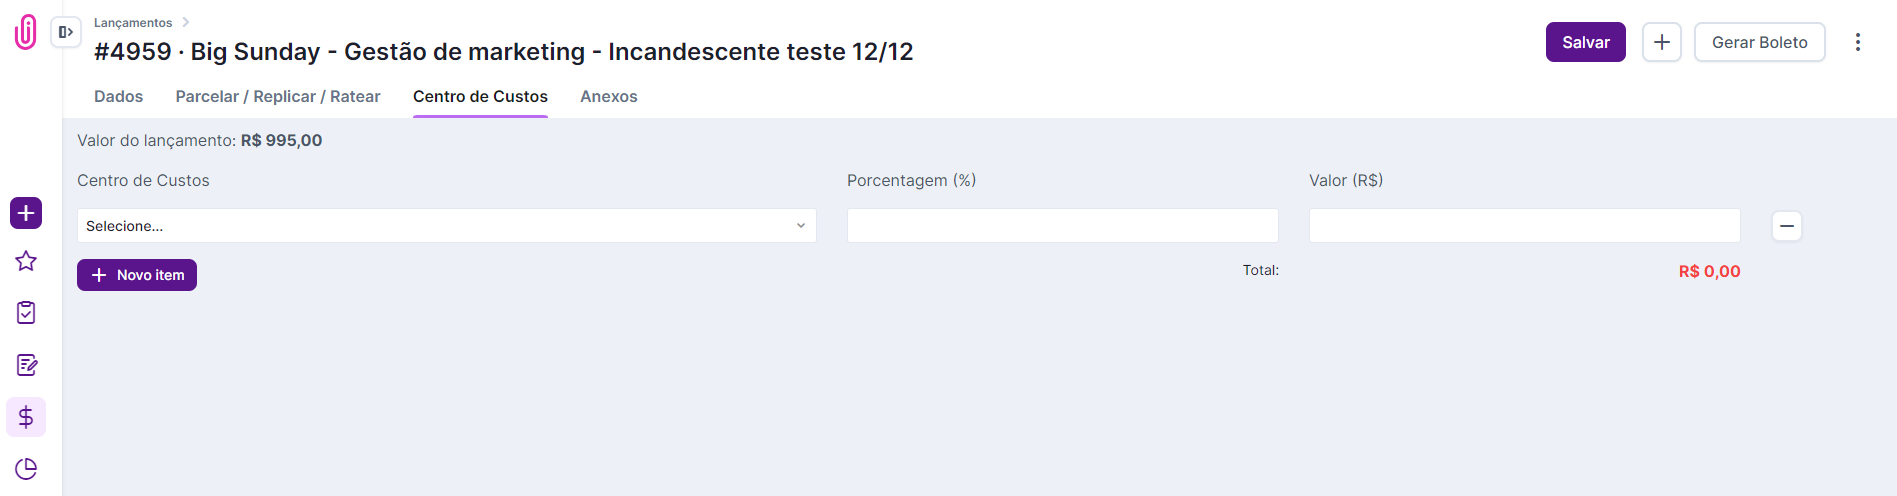Open the dollar sign finance icon

(x=26, y=417)
